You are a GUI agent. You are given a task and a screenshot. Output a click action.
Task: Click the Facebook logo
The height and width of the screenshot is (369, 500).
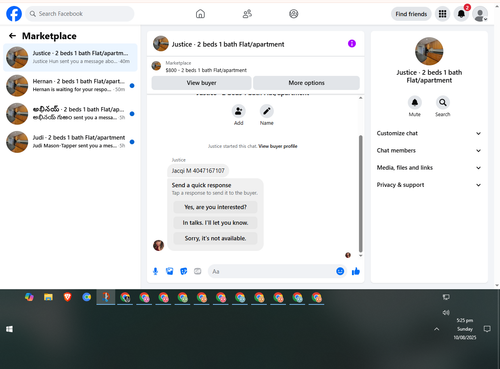[14, 14]
